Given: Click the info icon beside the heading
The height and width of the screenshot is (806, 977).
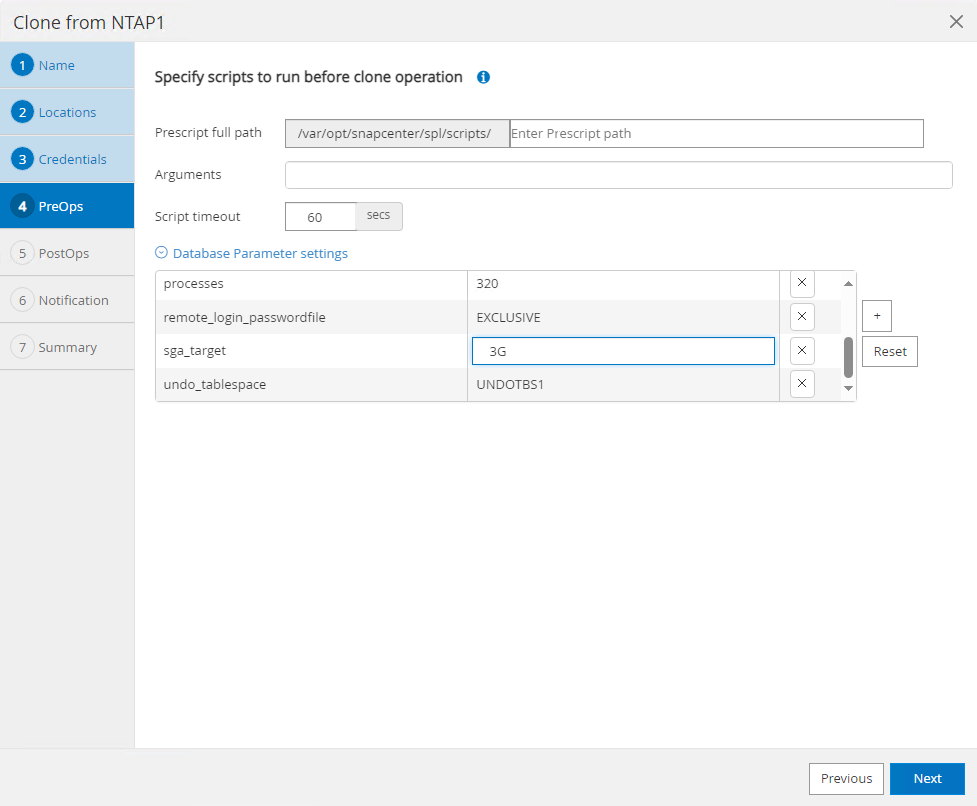Looking at the screenshot, I should (x=483, y=77).
